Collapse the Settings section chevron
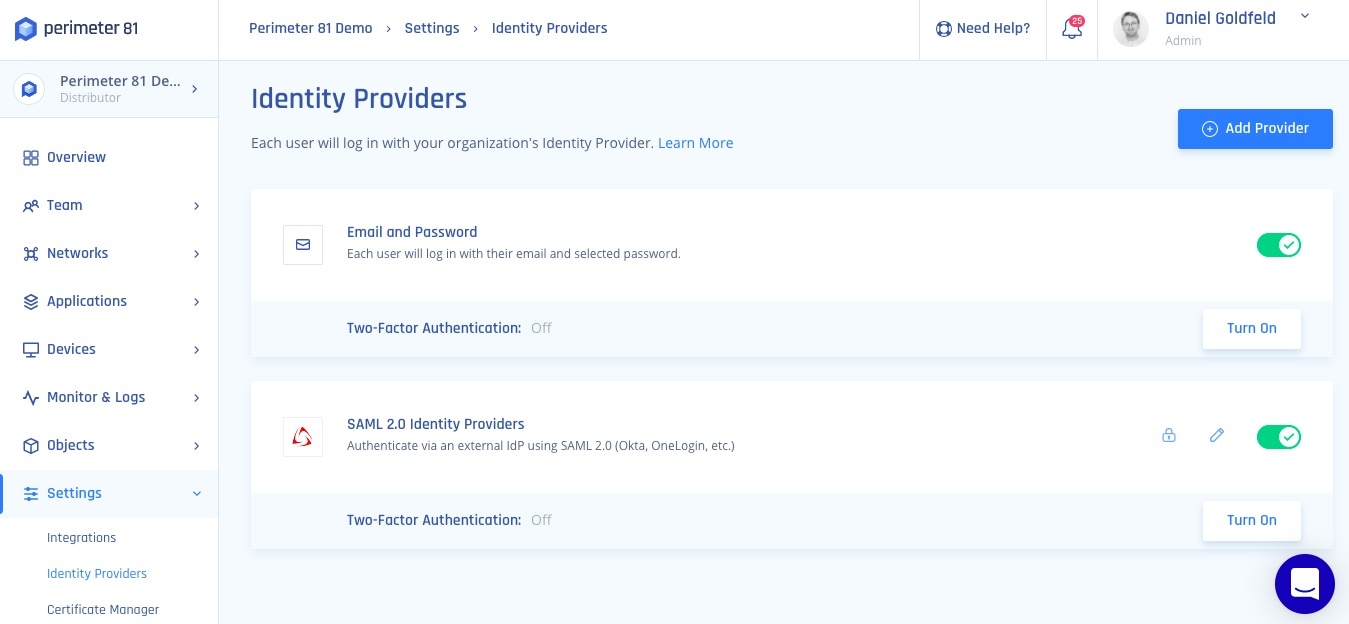This screenshot has width=1349, height=624. (x=197, y=494)
